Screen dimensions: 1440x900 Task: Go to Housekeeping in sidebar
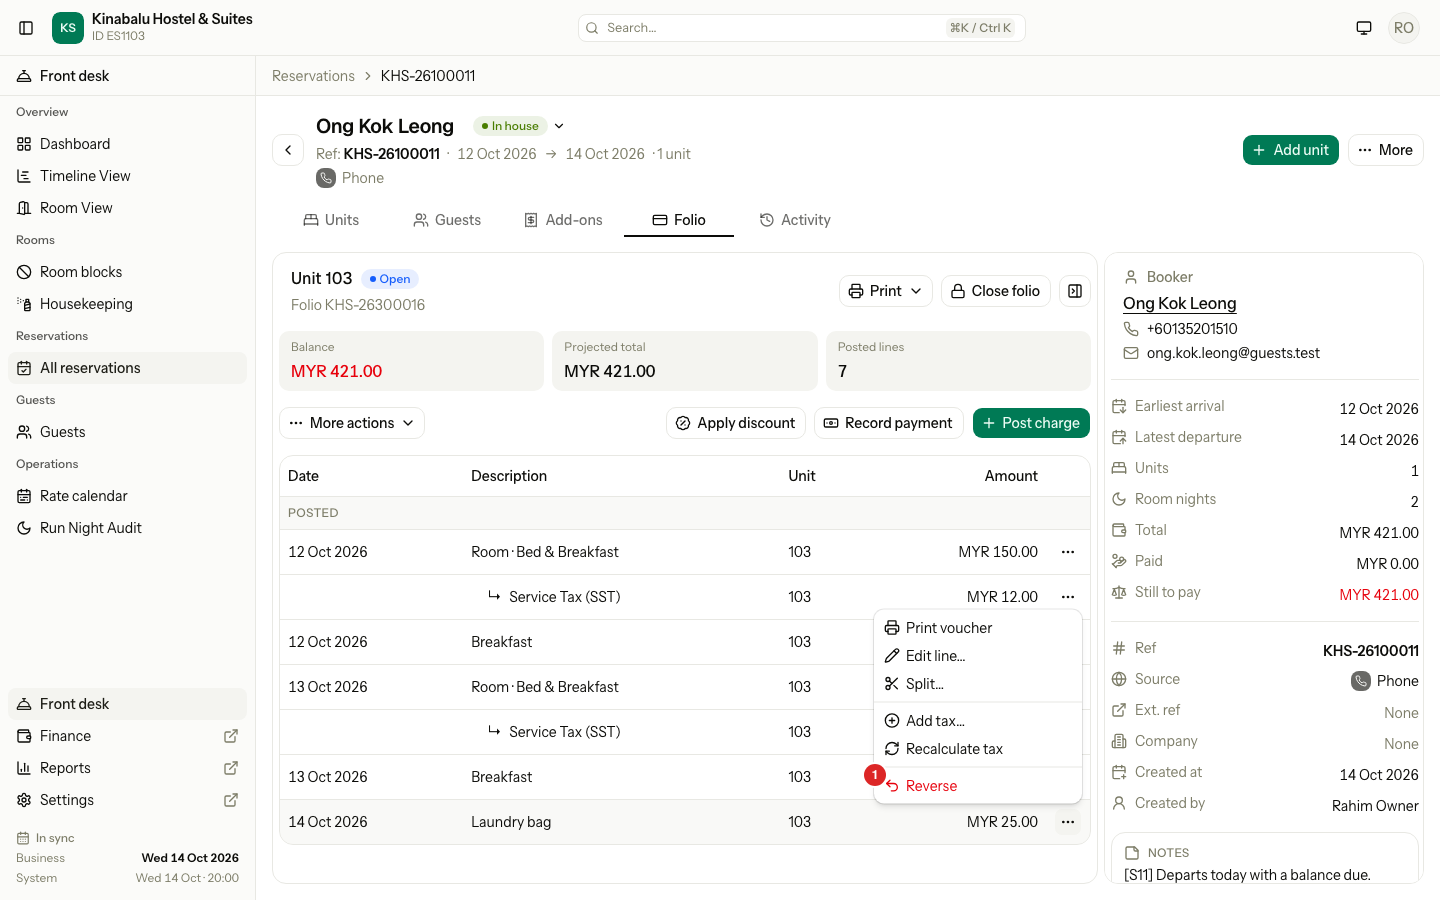127,304
